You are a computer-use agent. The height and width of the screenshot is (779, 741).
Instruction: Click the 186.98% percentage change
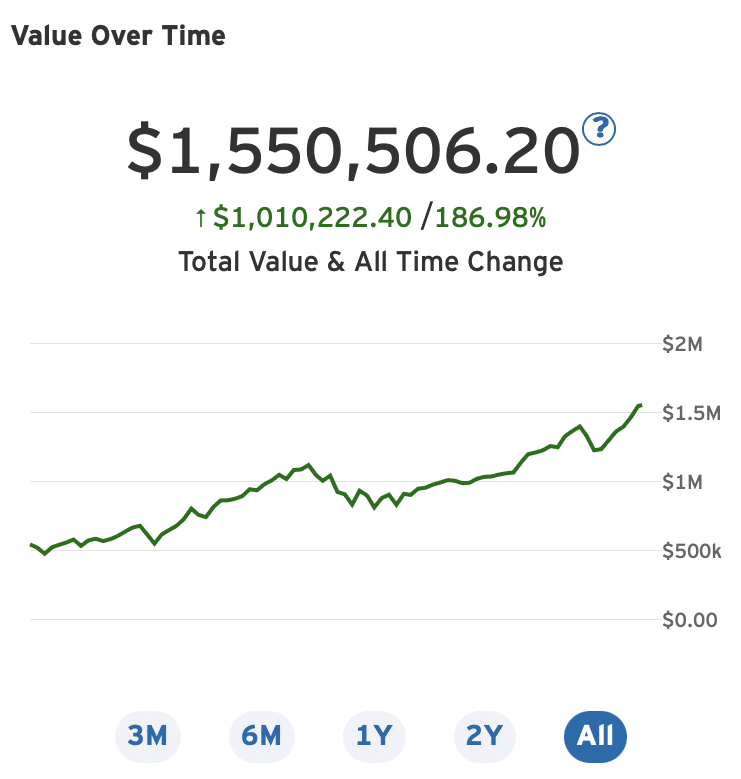489,217
